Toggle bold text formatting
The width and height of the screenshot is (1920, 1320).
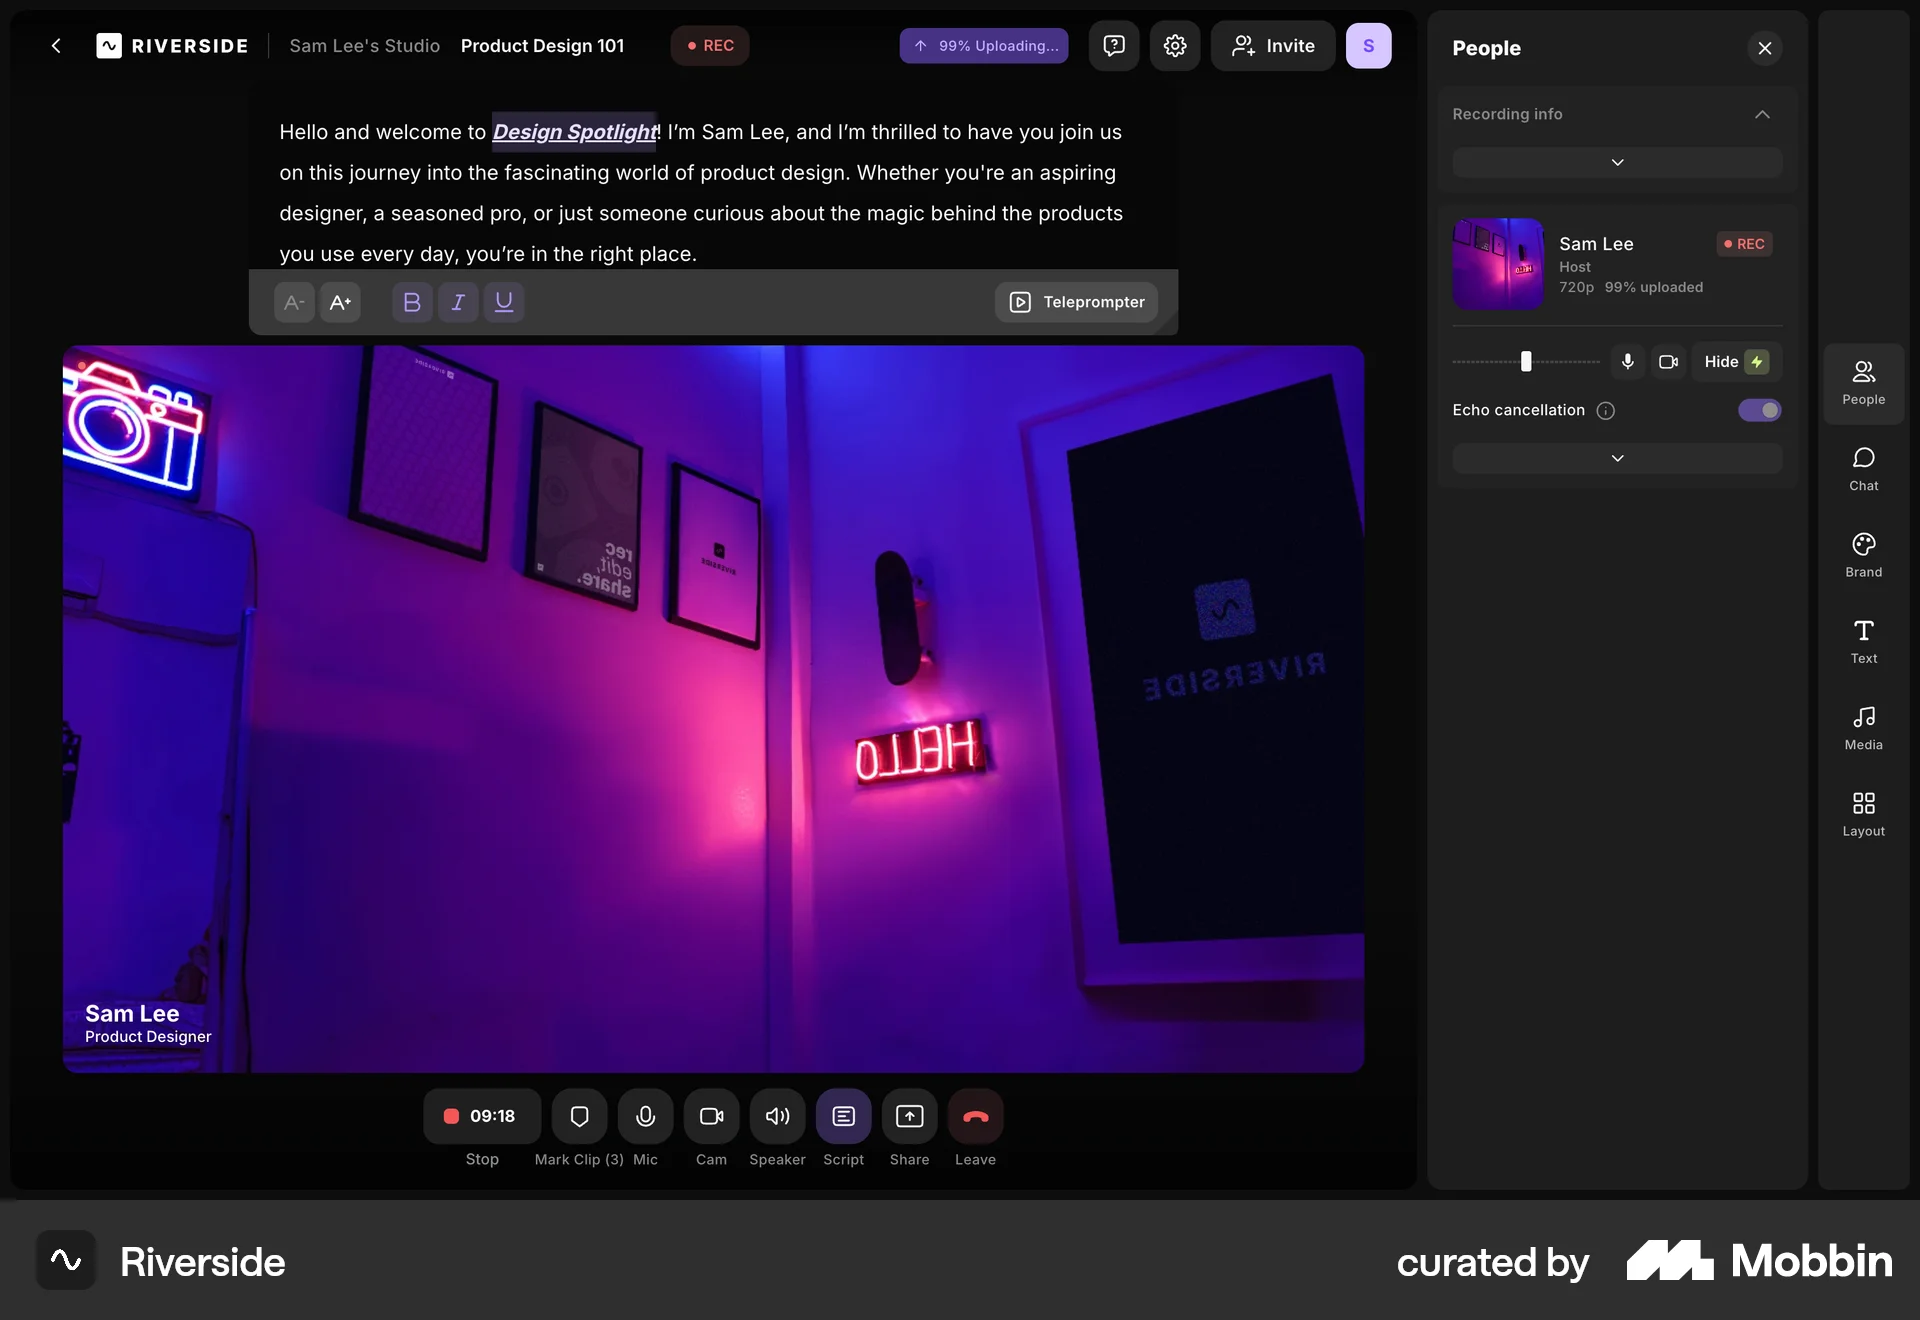tap(411, 302)
